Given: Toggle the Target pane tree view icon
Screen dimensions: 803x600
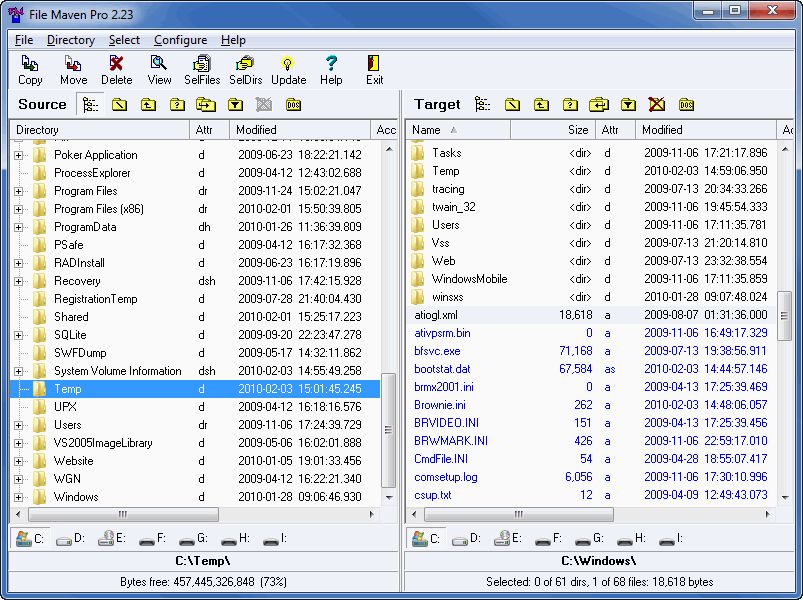Looking at the screenshot, I should [x=482, y=104].
